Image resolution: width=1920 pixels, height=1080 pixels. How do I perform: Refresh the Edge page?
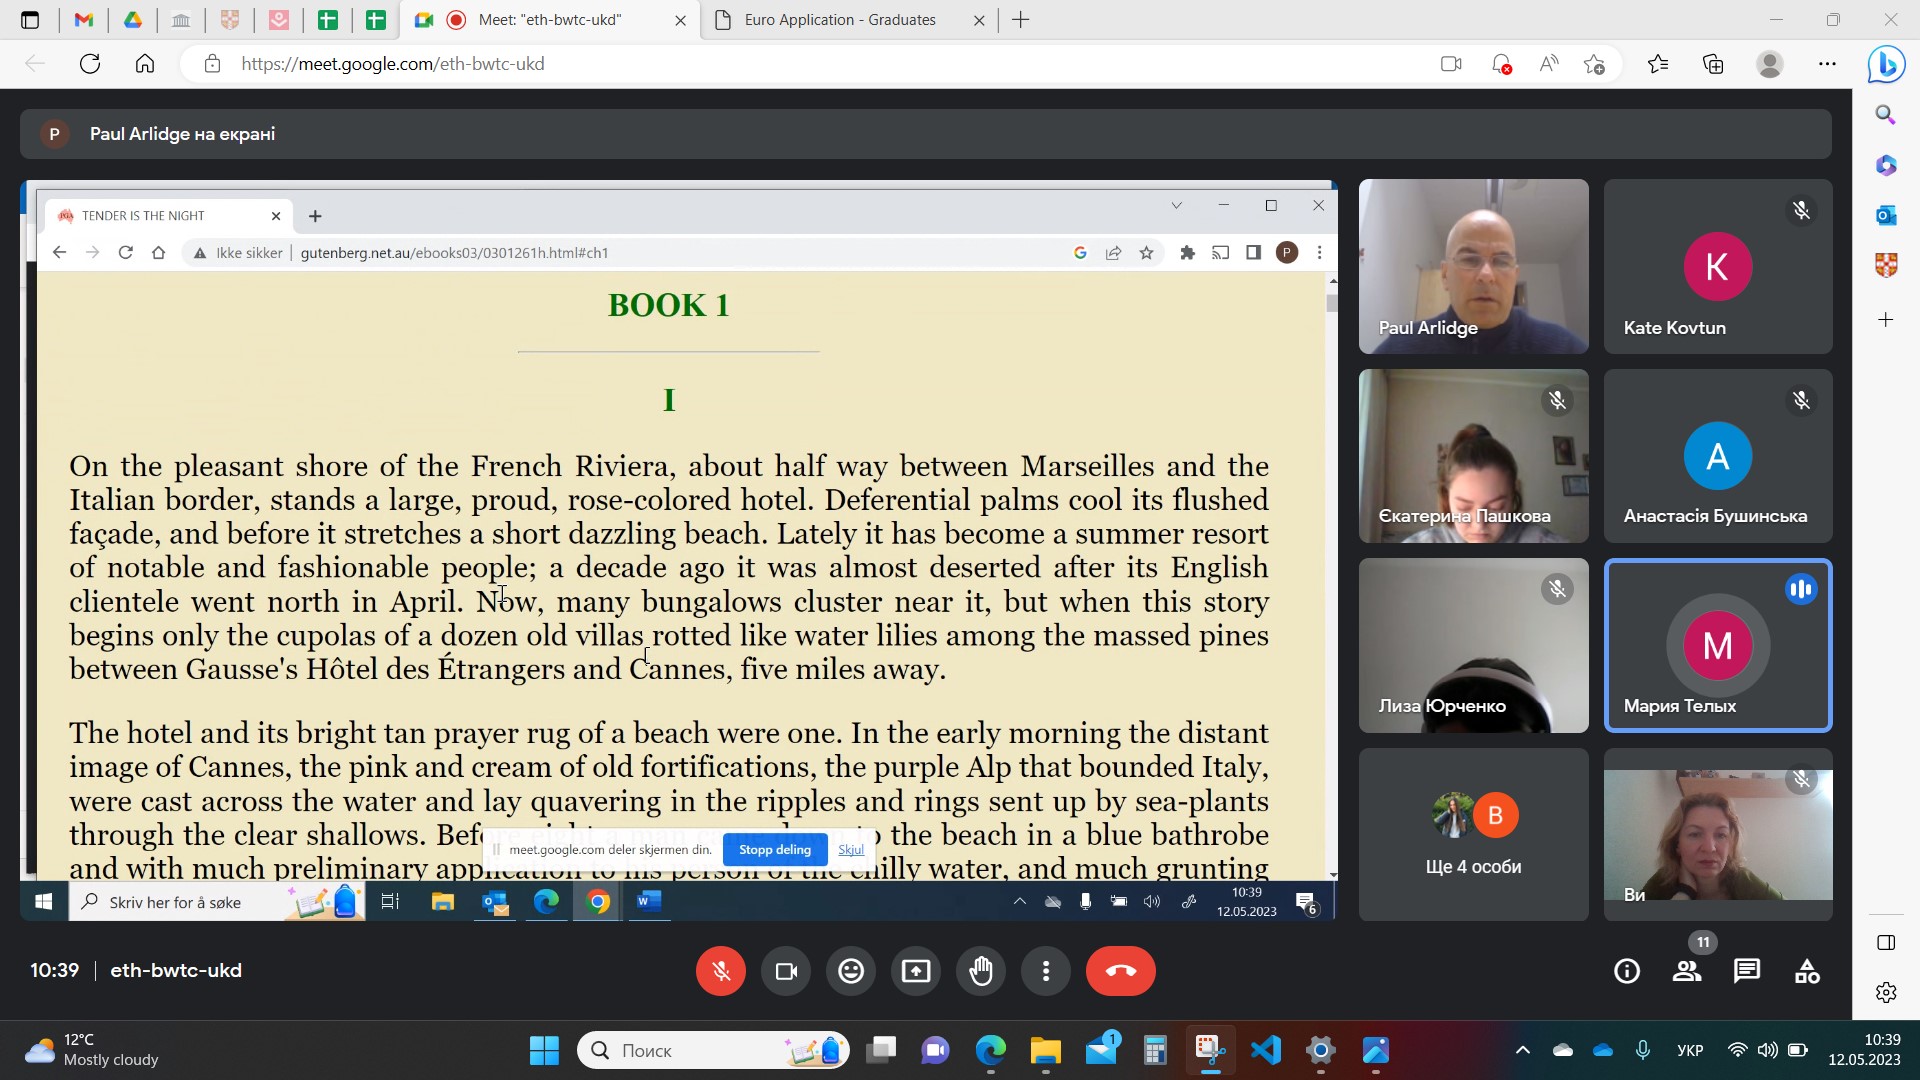pos(90,64)
